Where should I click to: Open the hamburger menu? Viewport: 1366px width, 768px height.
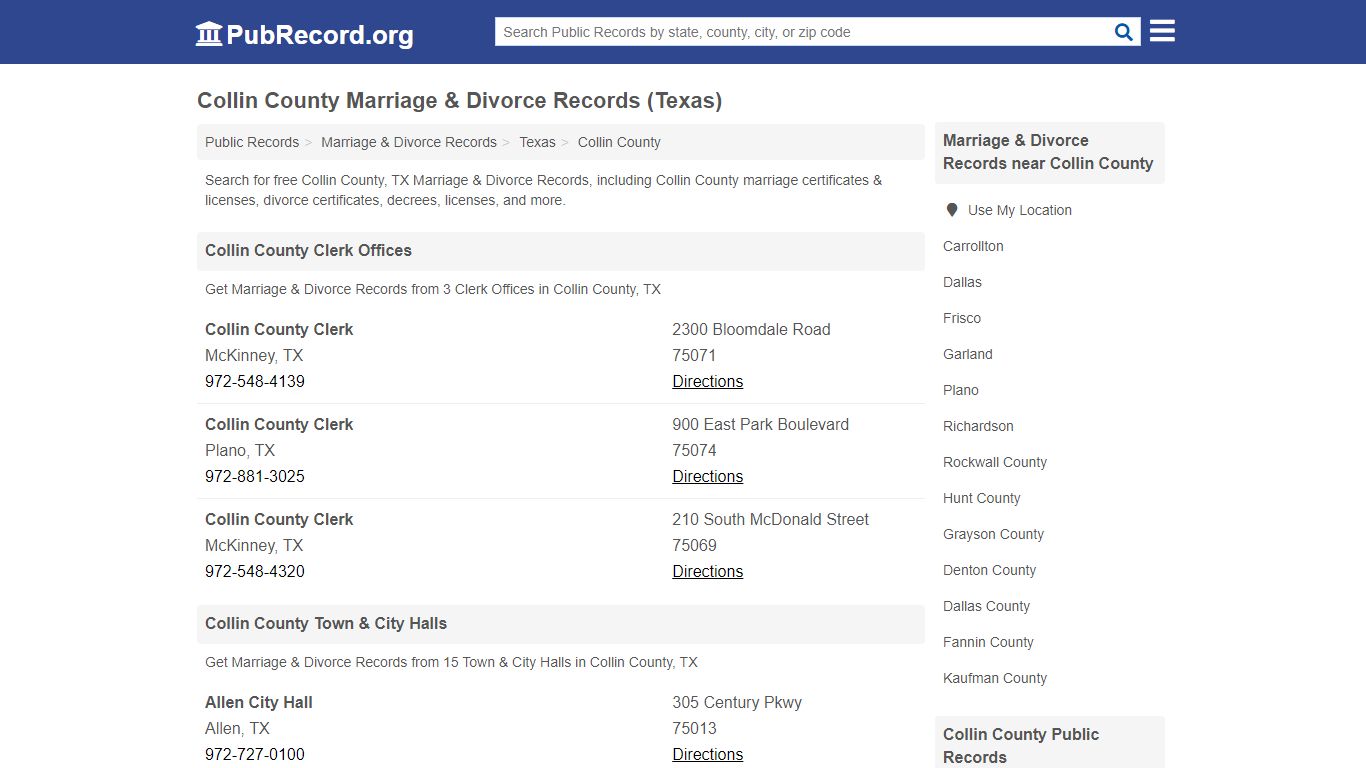(1162, 31)
